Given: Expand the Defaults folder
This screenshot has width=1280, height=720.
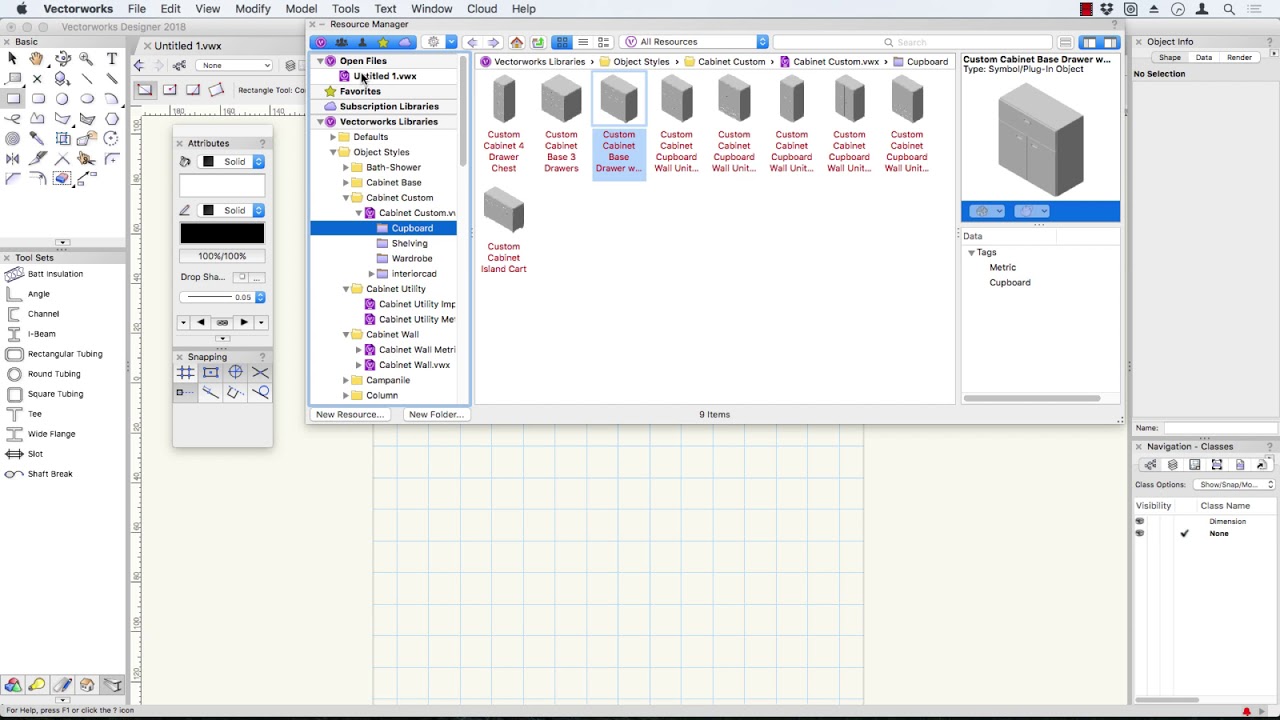Looking at the screenshot, I should [333, 137].
